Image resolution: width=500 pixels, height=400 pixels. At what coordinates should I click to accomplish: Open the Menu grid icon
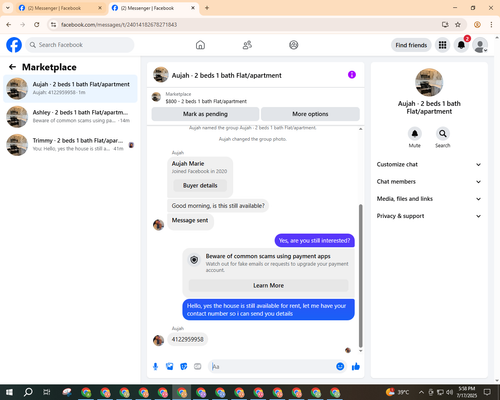442,45
